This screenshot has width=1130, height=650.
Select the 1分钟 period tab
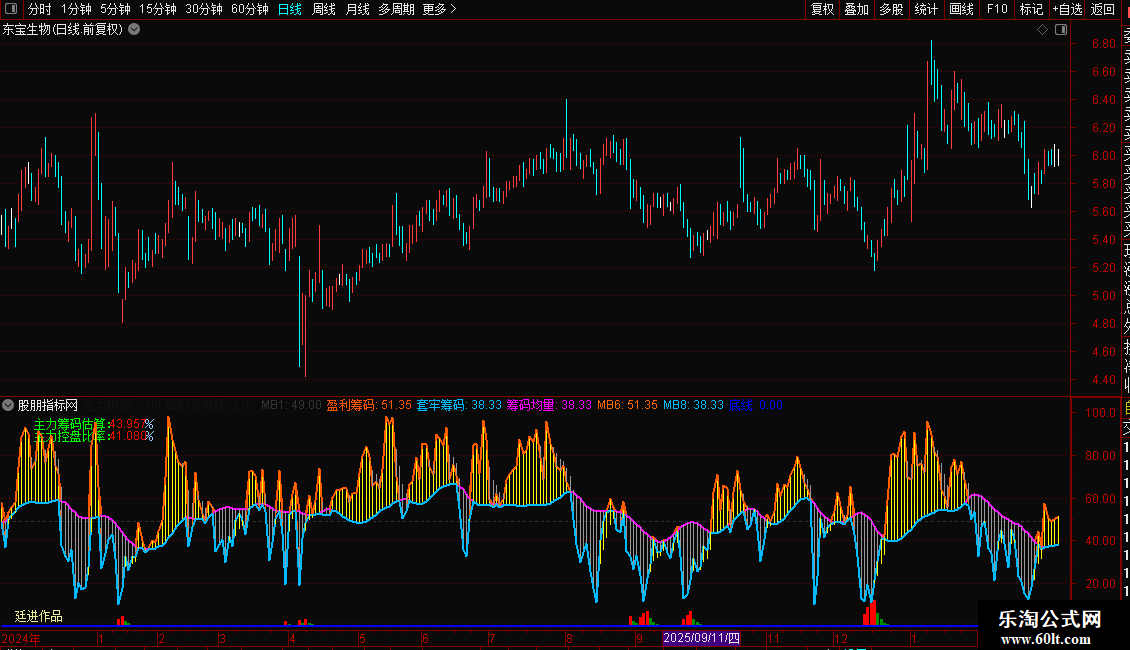76,9
